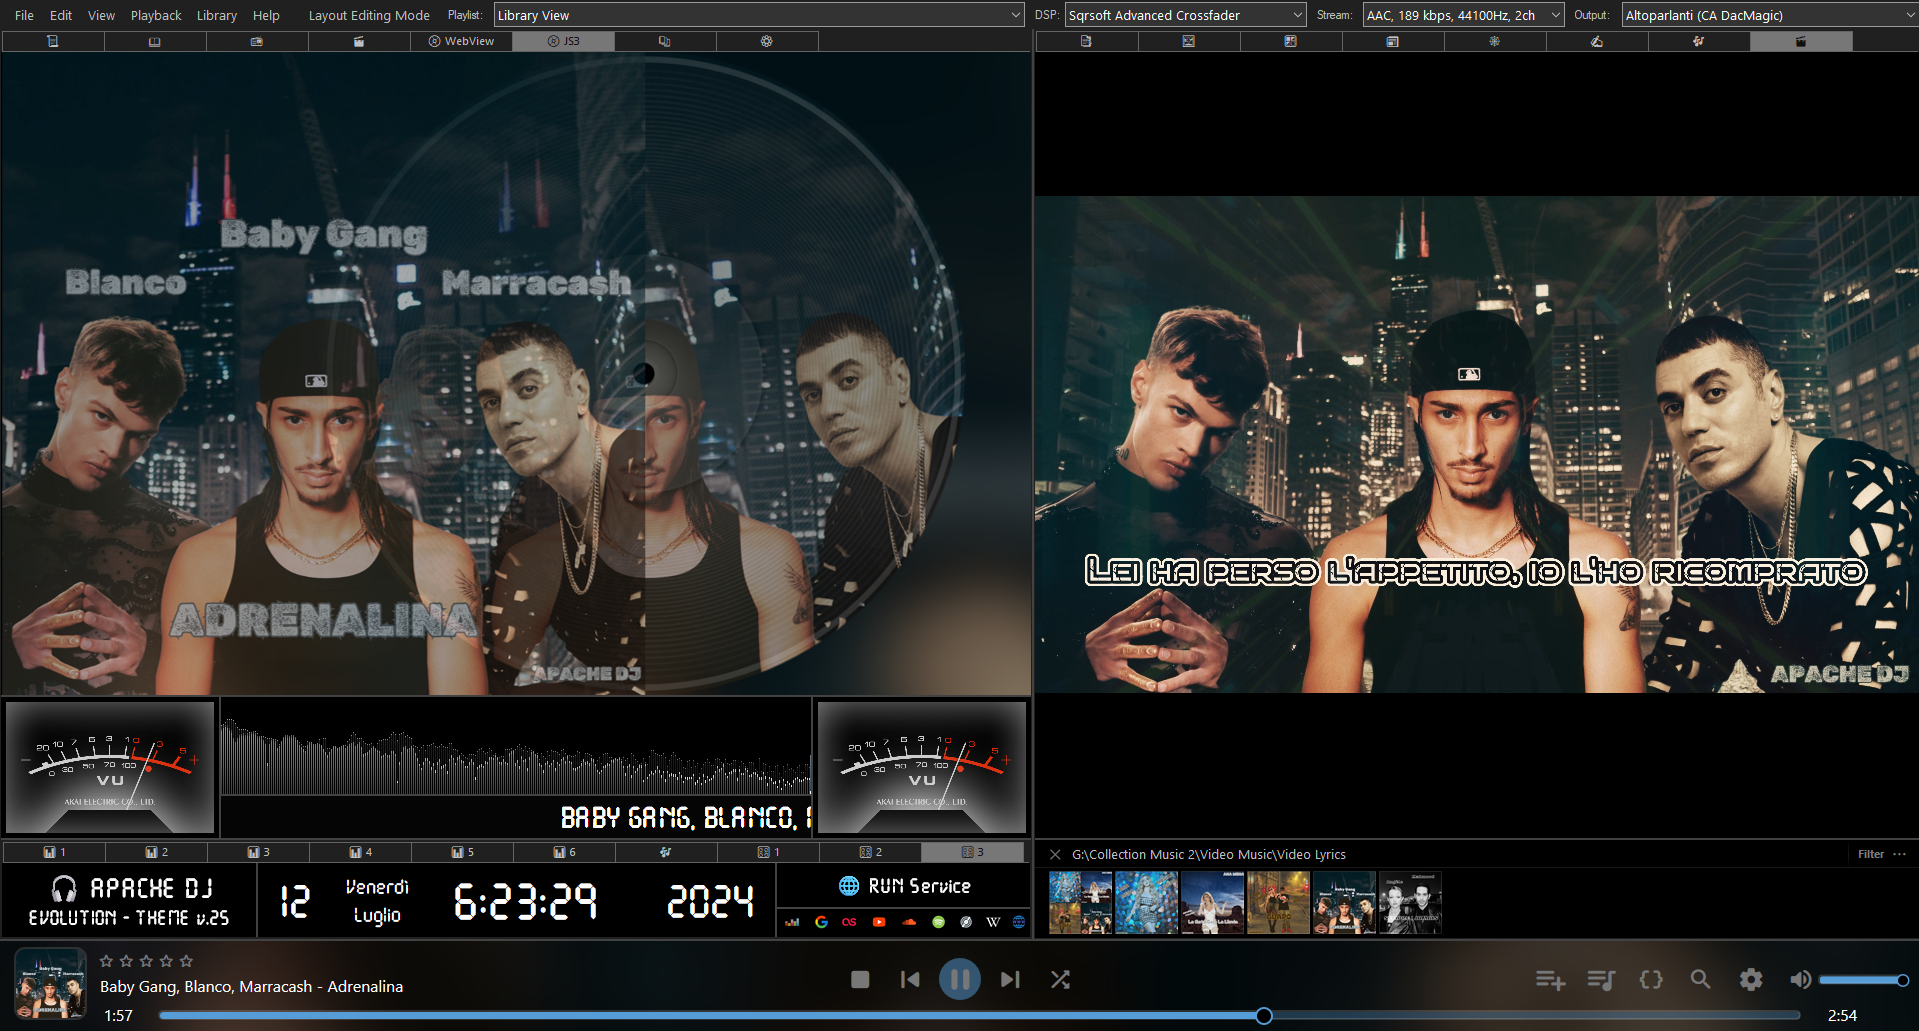Select the first video thumbnail
The image size is (1919, 1031).
1080,902
